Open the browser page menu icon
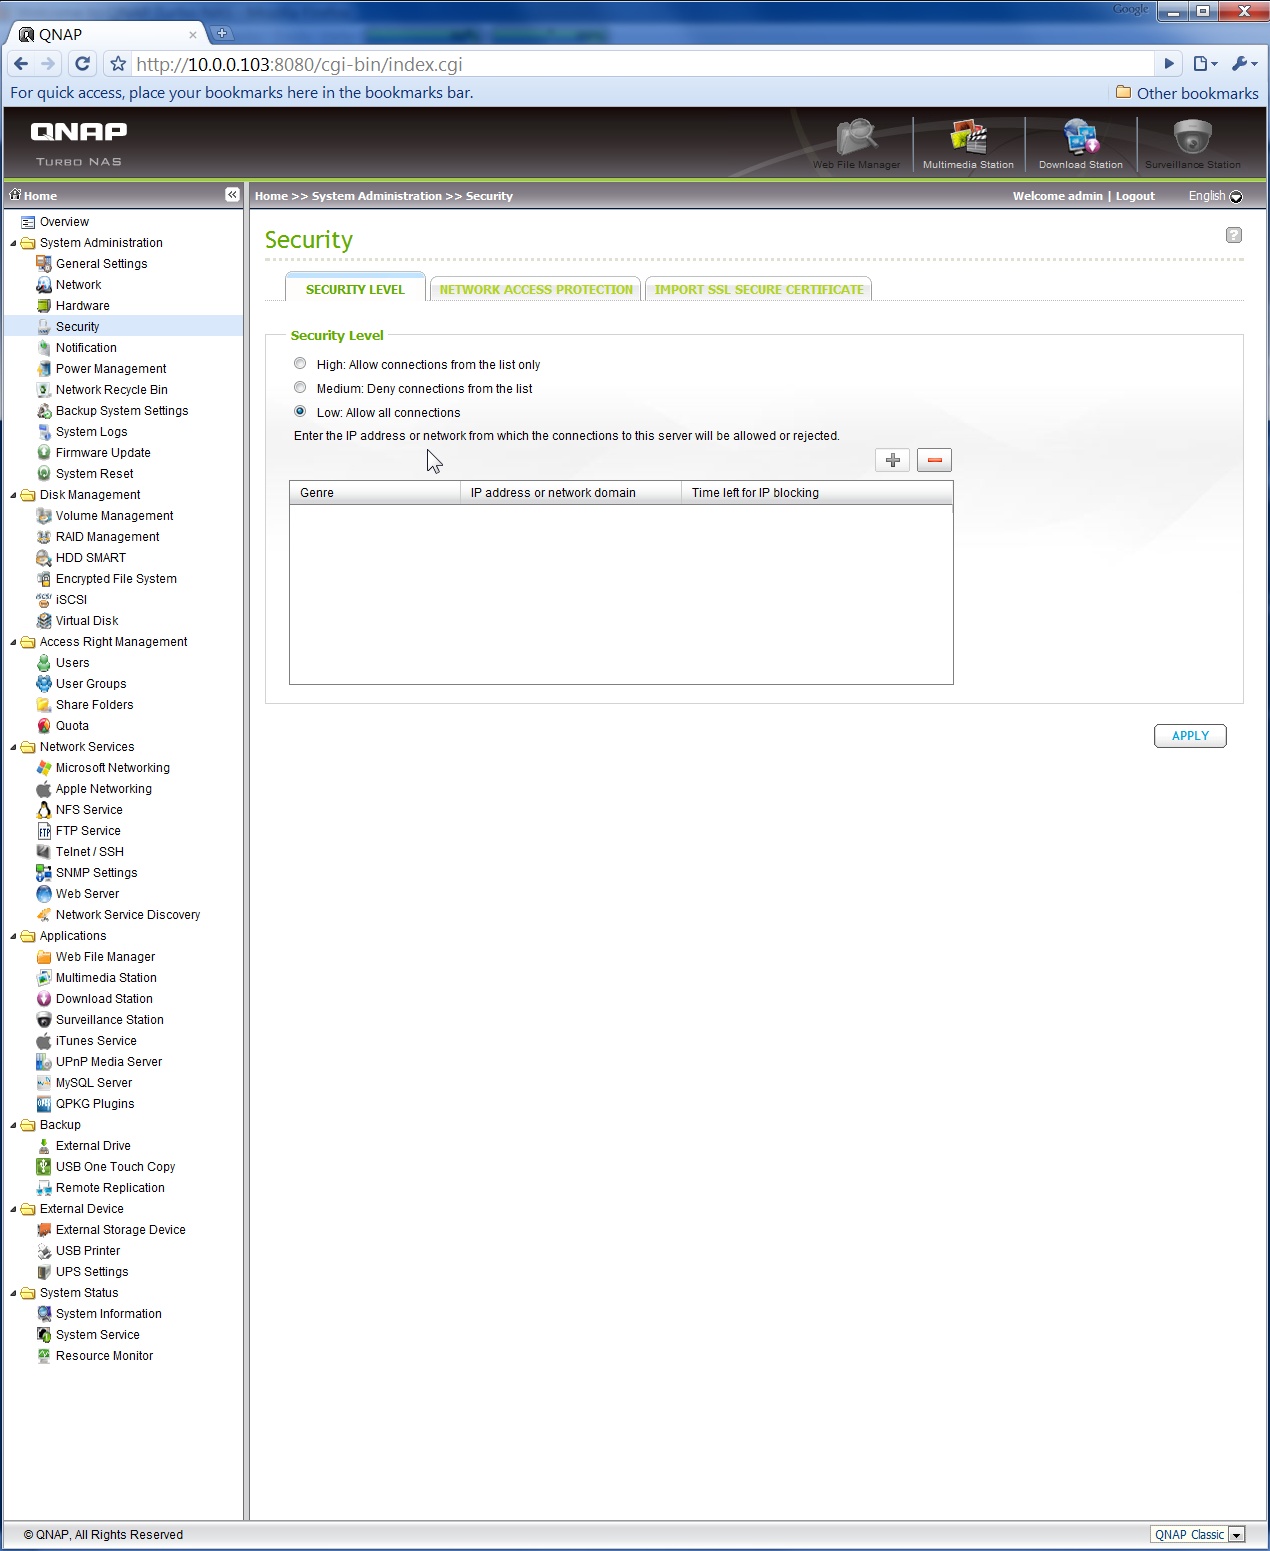Image resolution: width=1270 pixels, height=1551 pixels. coord(1205,64)
